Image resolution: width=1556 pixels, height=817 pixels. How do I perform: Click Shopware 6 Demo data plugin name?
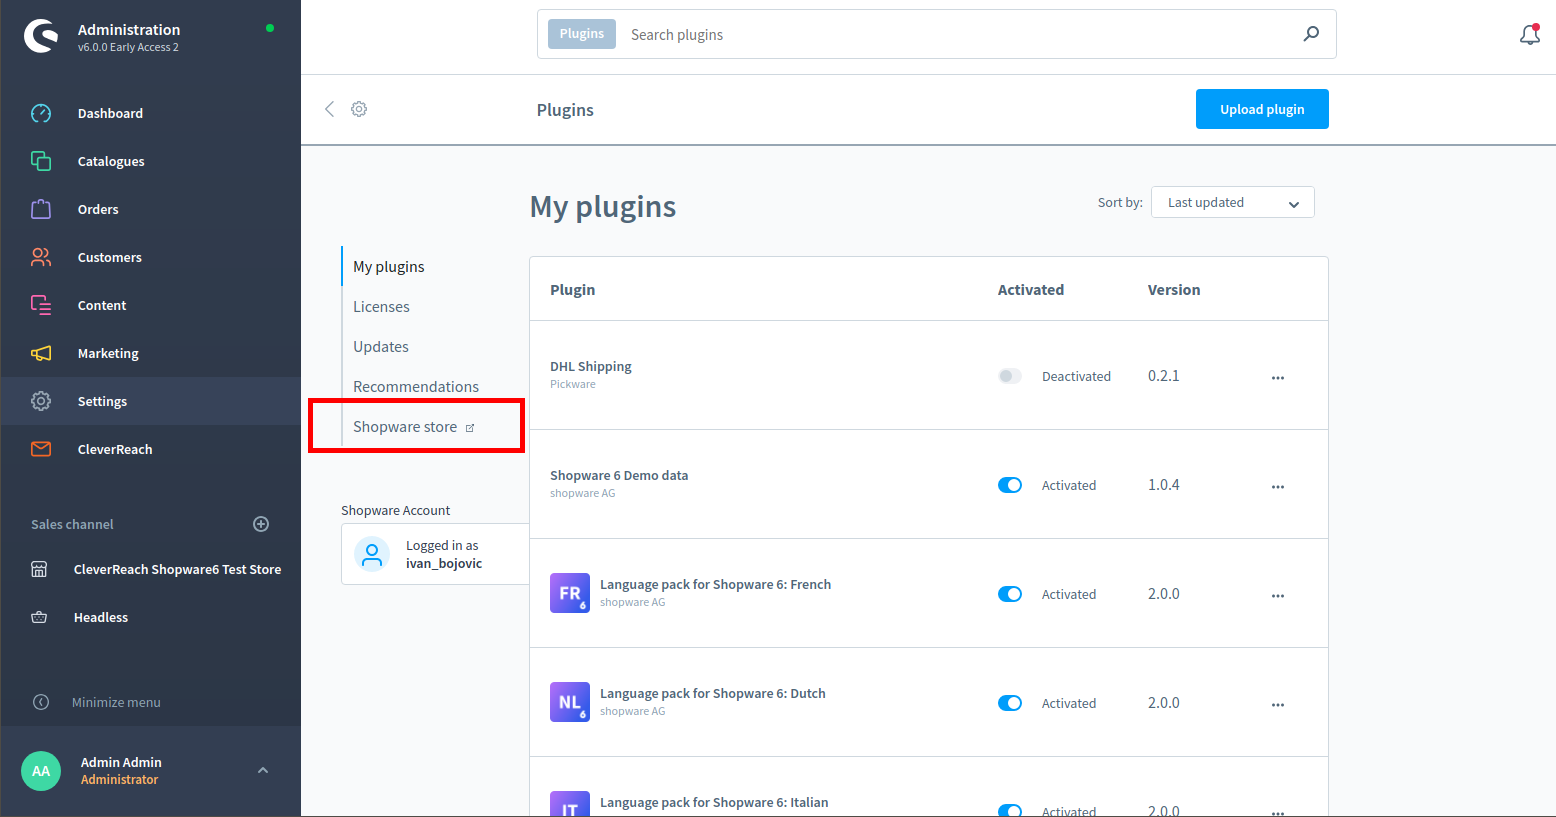[x=619, y=475]
